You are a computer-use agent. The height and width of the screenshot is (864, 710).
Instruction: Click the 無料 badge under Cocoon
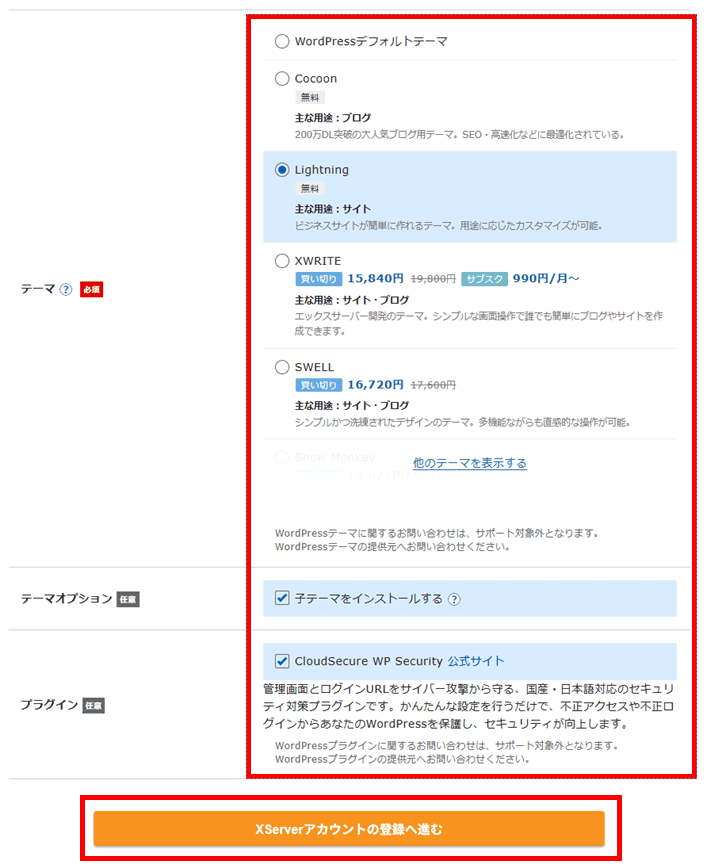pyautogui.click(x=310, y=98)
